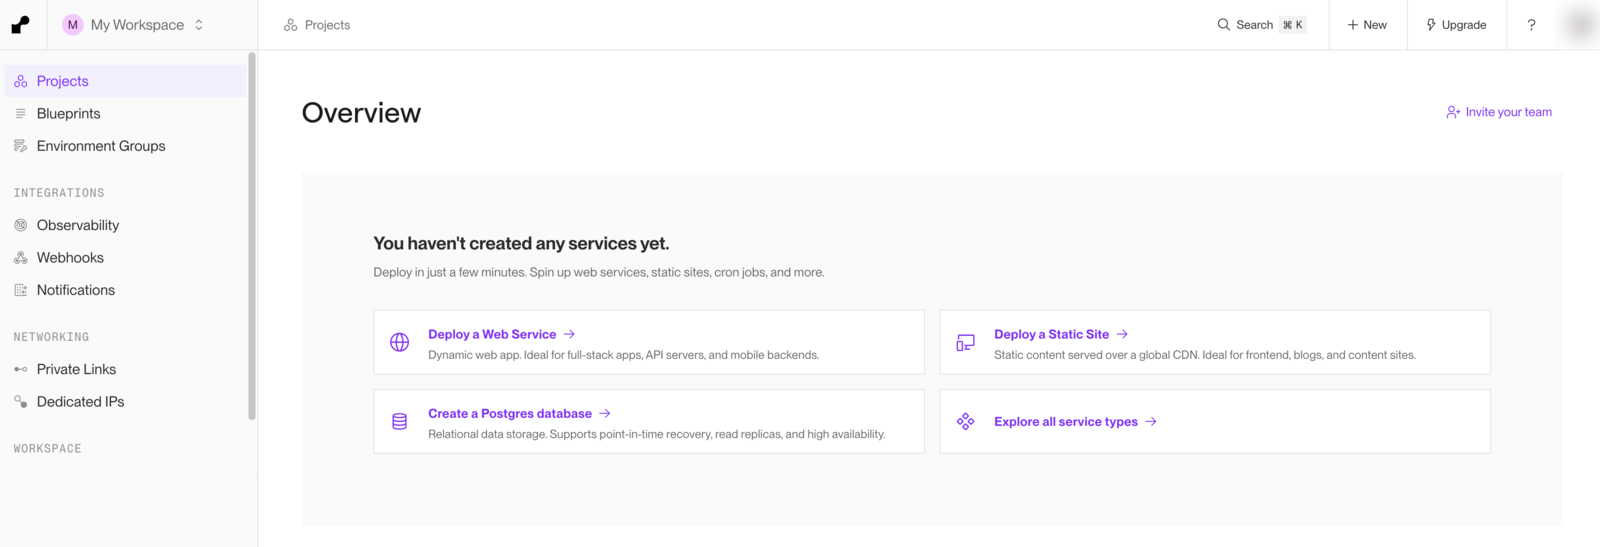Click the Overview heading

[x=361, y=113]
